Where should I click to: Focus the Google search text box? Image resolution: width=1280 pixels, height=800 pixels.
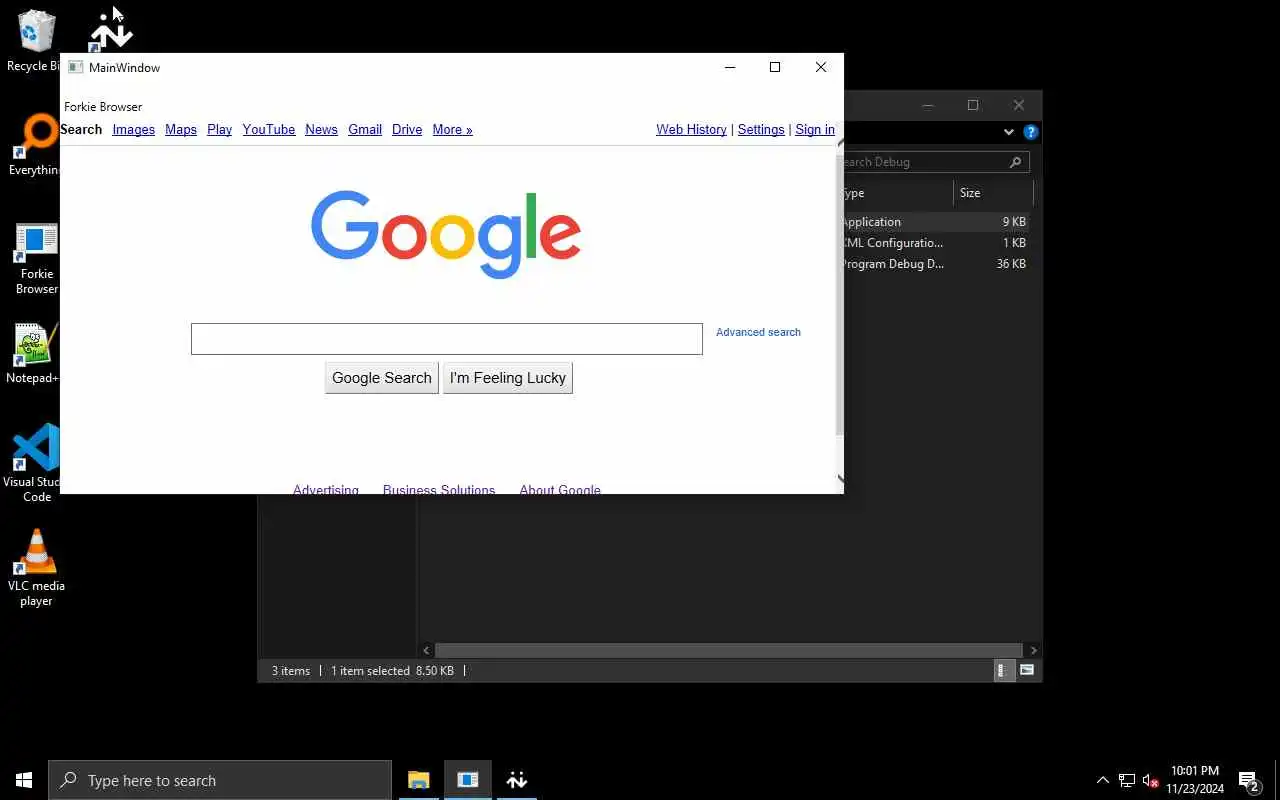pyautogui.click(x=447, y=339)
